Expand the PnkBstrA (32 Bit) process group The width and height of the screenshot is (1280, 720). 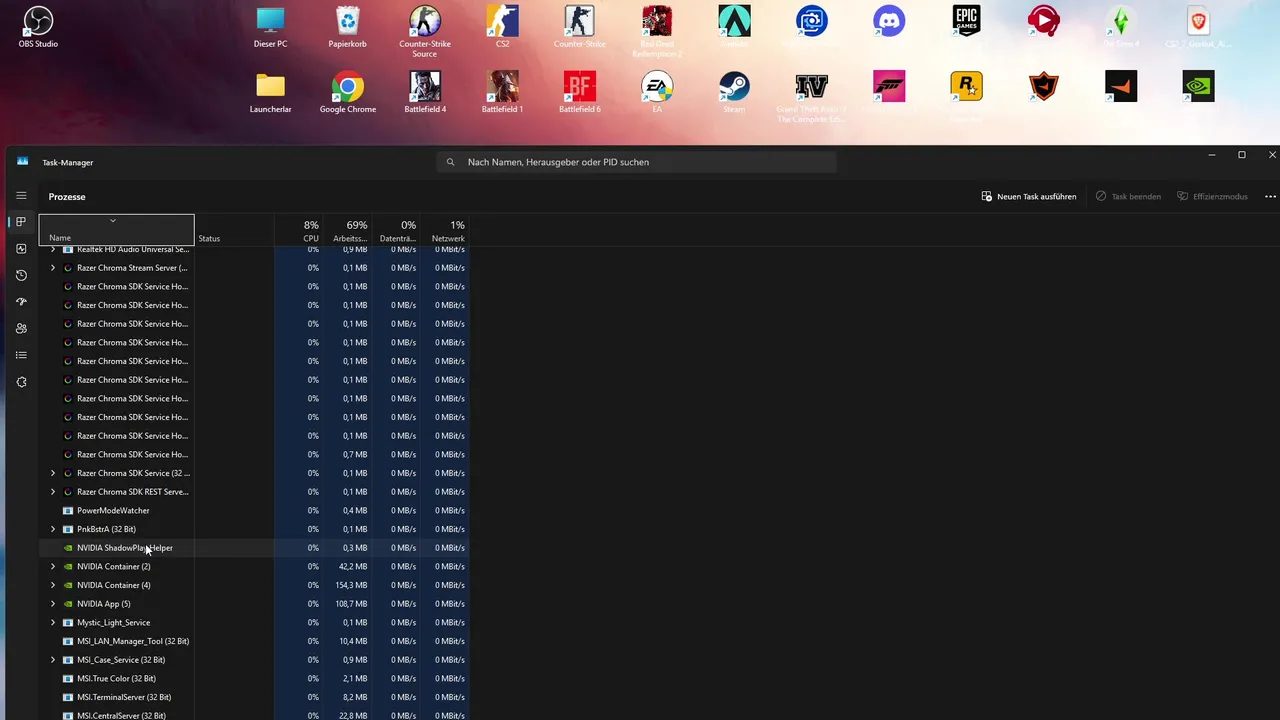tap(53, 529)
